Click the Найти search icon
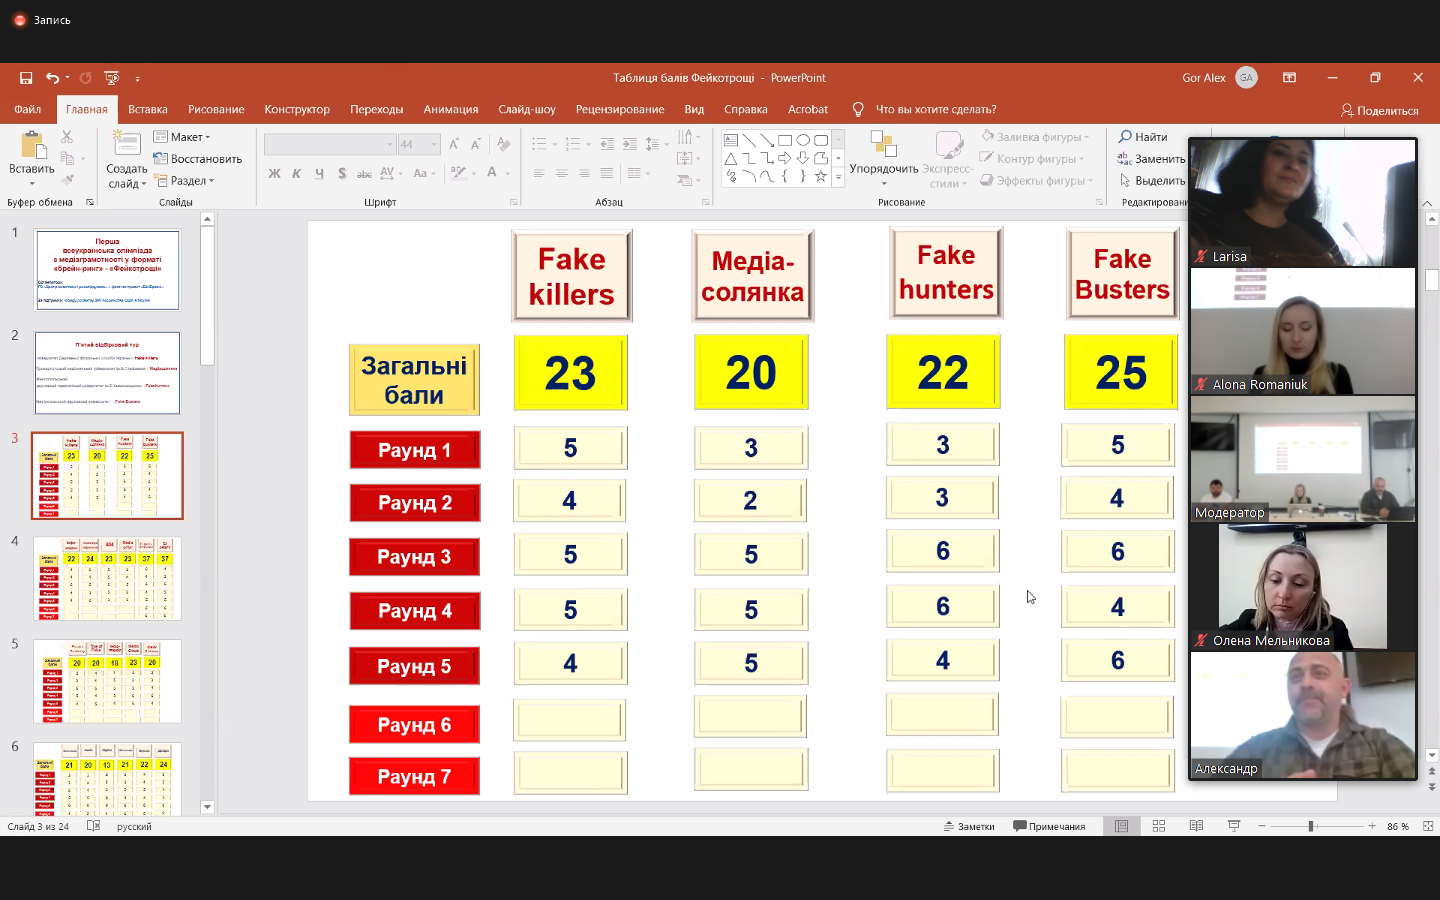The image size is (1440, 900). click(1125, 137)
